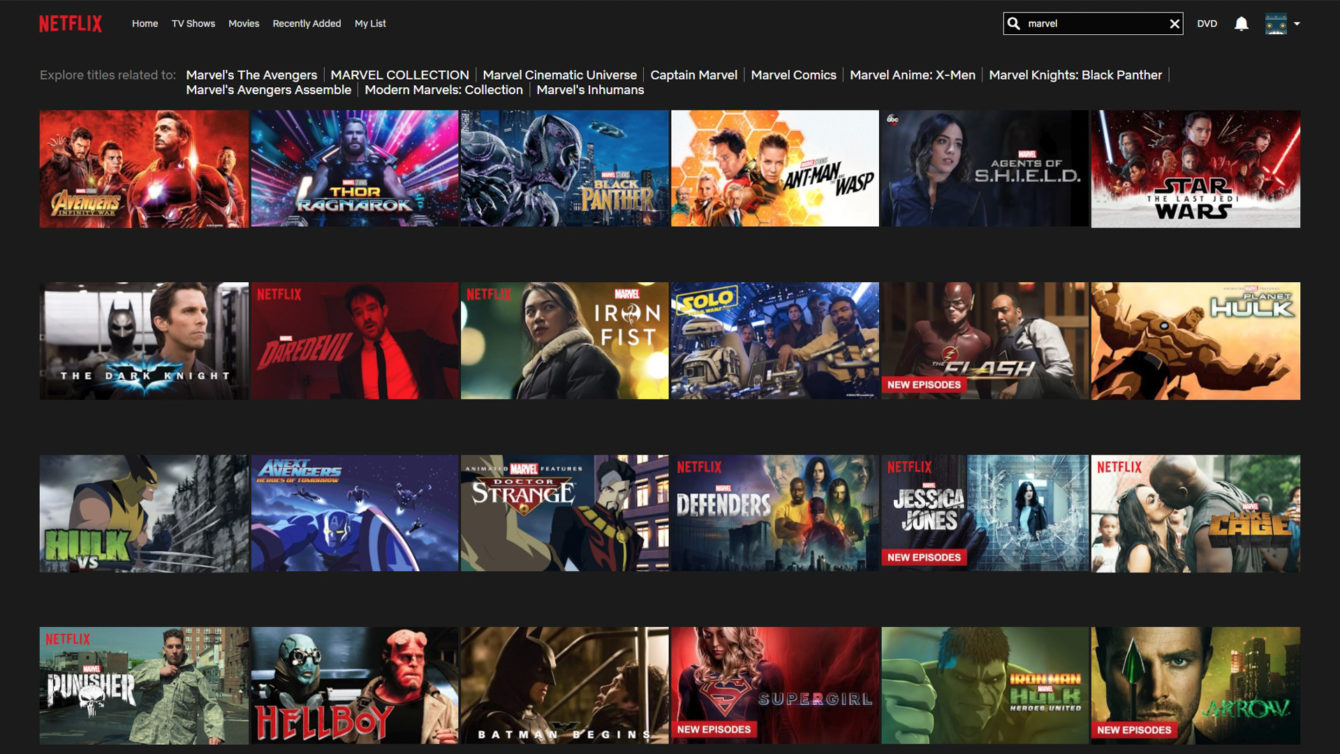1340x754 pixels.
Task: Expand the account menu dropdown arrow
Action: (x=1297, y=22)
